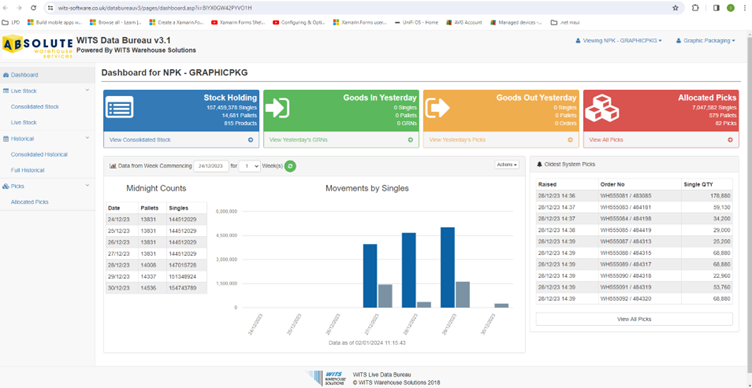
Task: Toggle the browser side panel icon
Action: tap(717, 8)
